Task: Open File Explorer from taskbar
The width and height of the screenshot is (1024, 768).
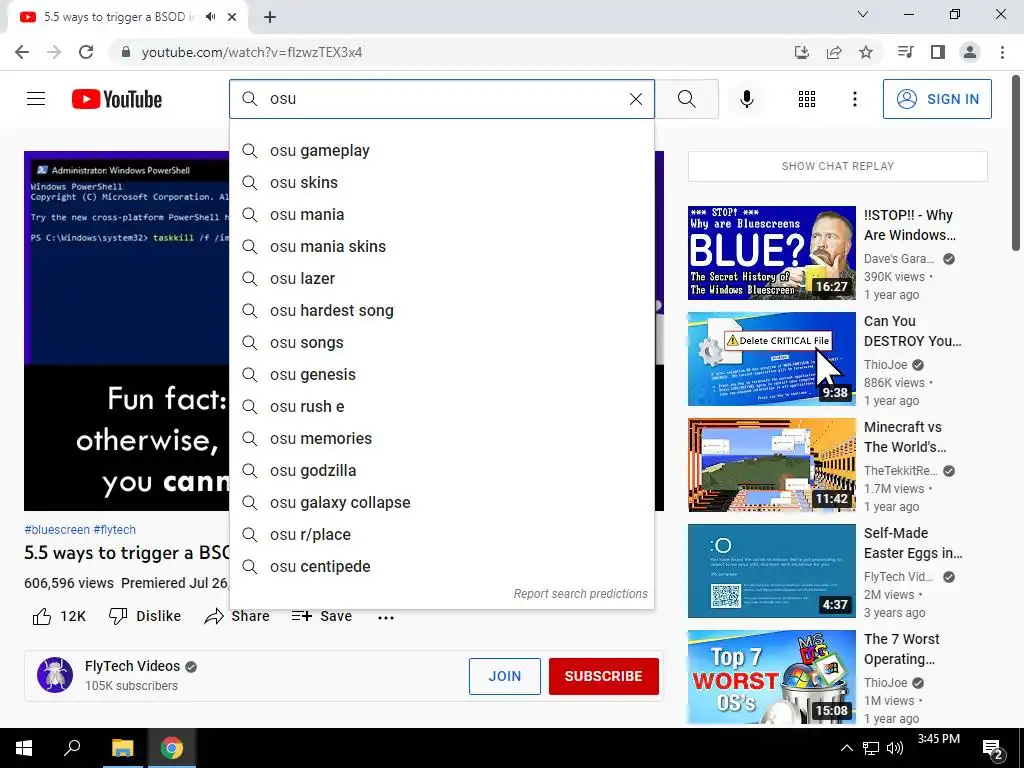Action: pyautogui.click(x=123, y=748)
